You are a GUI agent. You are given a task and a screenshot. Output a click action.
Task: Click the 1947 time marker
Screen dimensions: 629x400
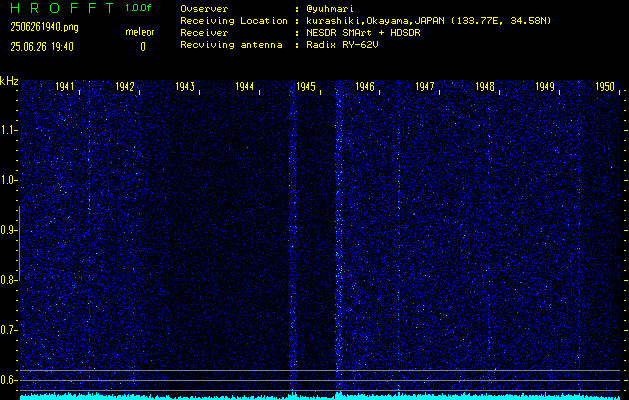(x=425, y=86)
